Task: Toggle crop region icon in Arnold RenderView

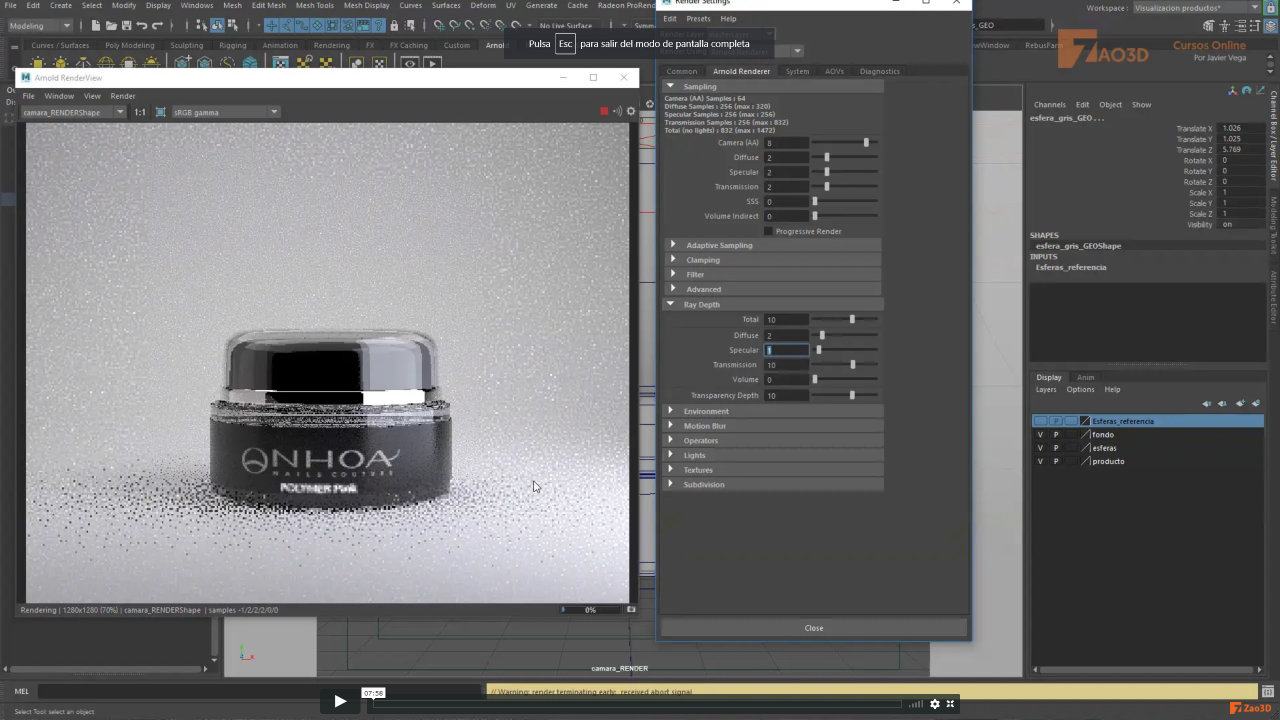Action: [x=161, y=112]
